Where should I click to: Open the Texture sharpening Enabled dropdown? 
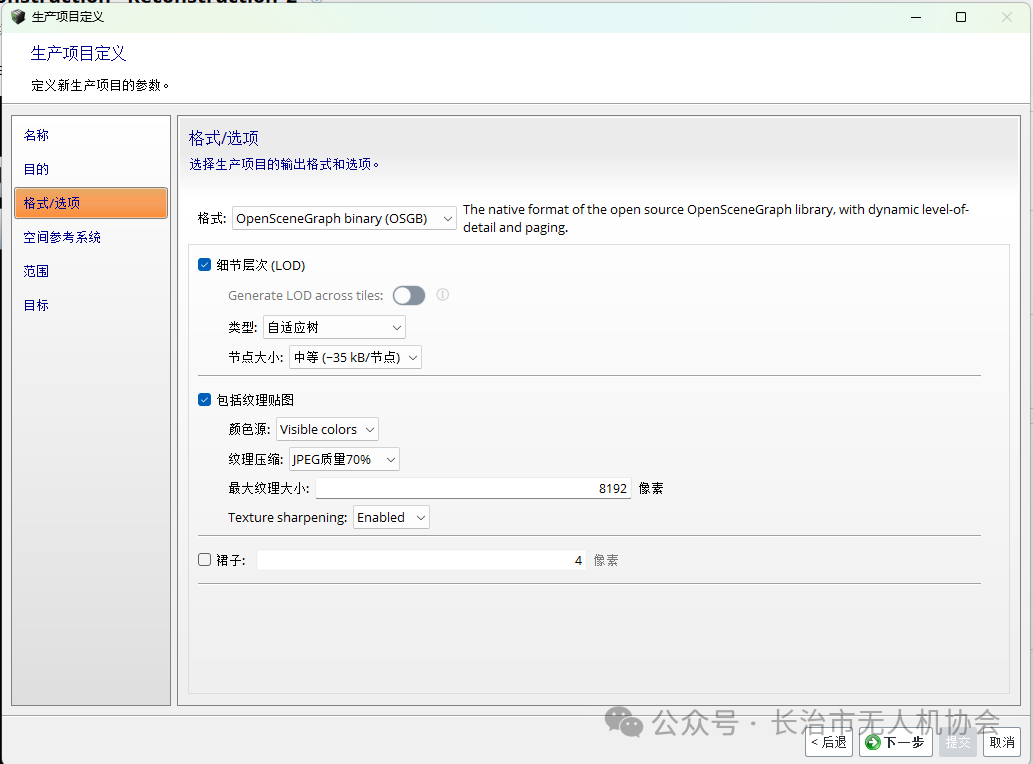tap(391, 518)
